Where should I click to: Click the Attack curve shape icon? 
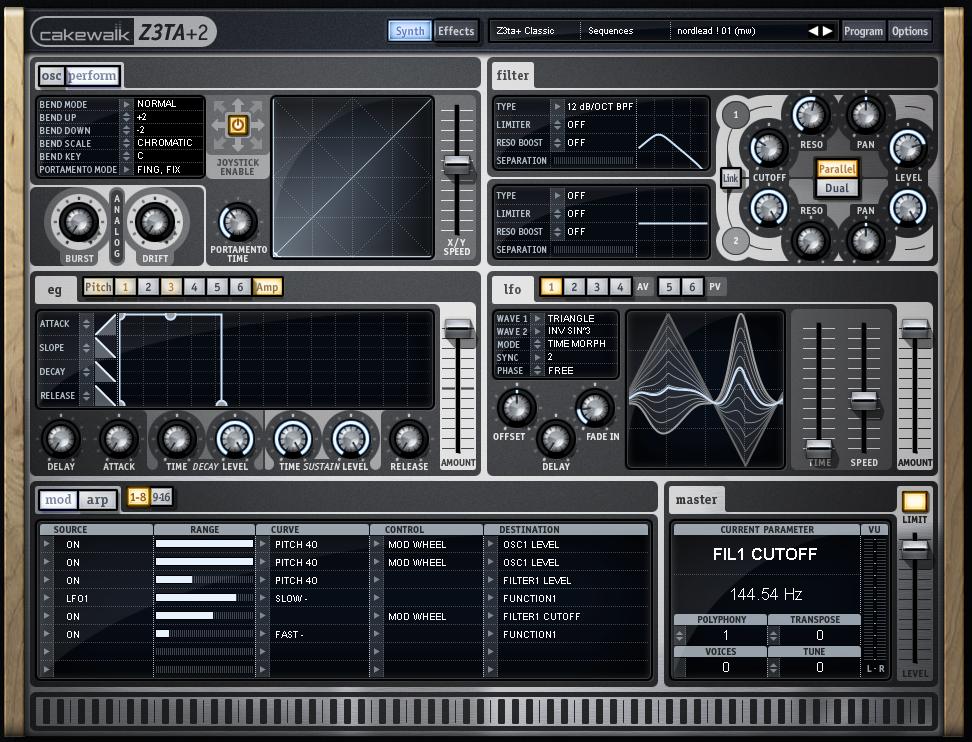(105, 324)
